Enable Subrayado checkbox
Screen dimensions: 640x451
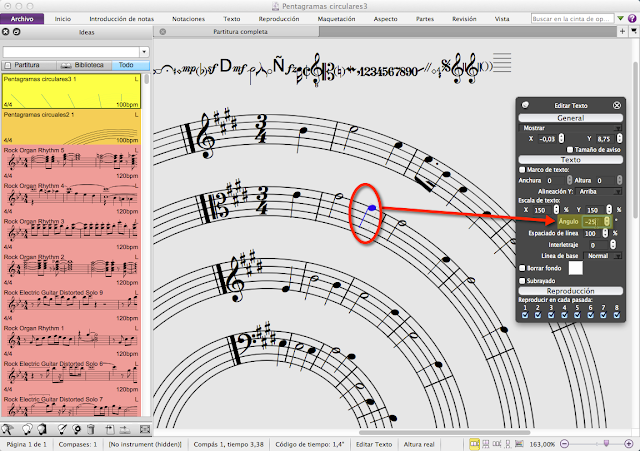[522, 281]
